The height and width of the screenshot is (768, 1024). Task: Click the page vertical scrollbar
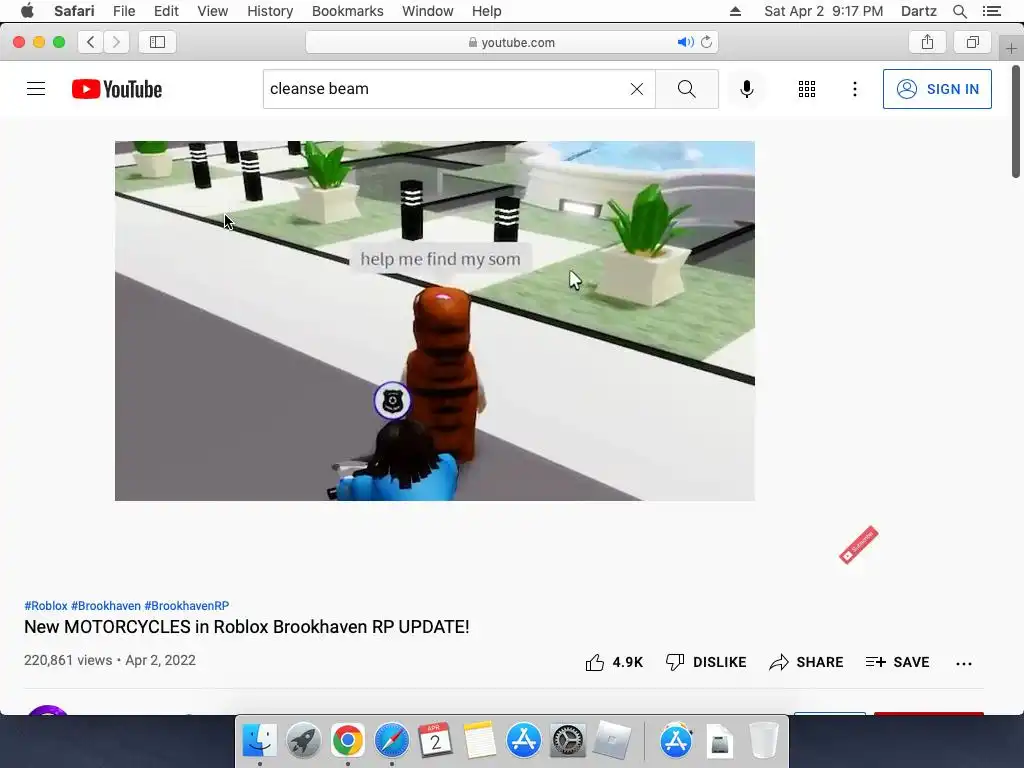click(x=1016, y=121)
